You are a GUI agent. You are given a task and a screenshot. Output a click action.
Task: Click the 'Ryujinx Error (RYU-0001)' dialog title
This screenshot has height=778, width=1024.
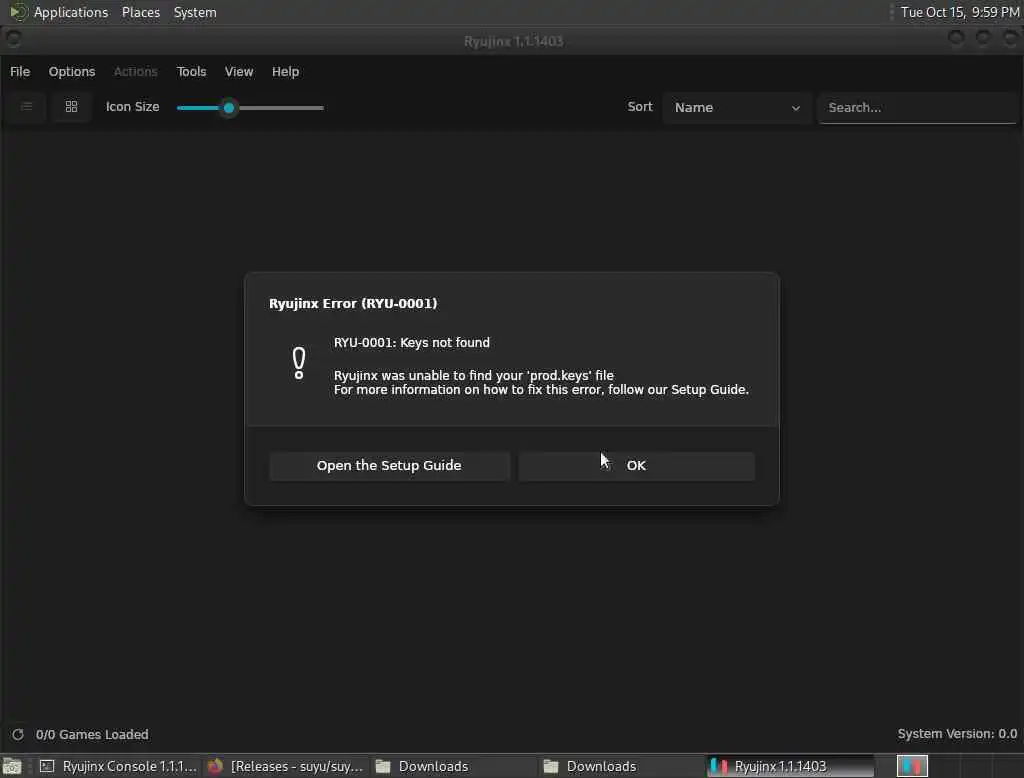pos(353,303)
